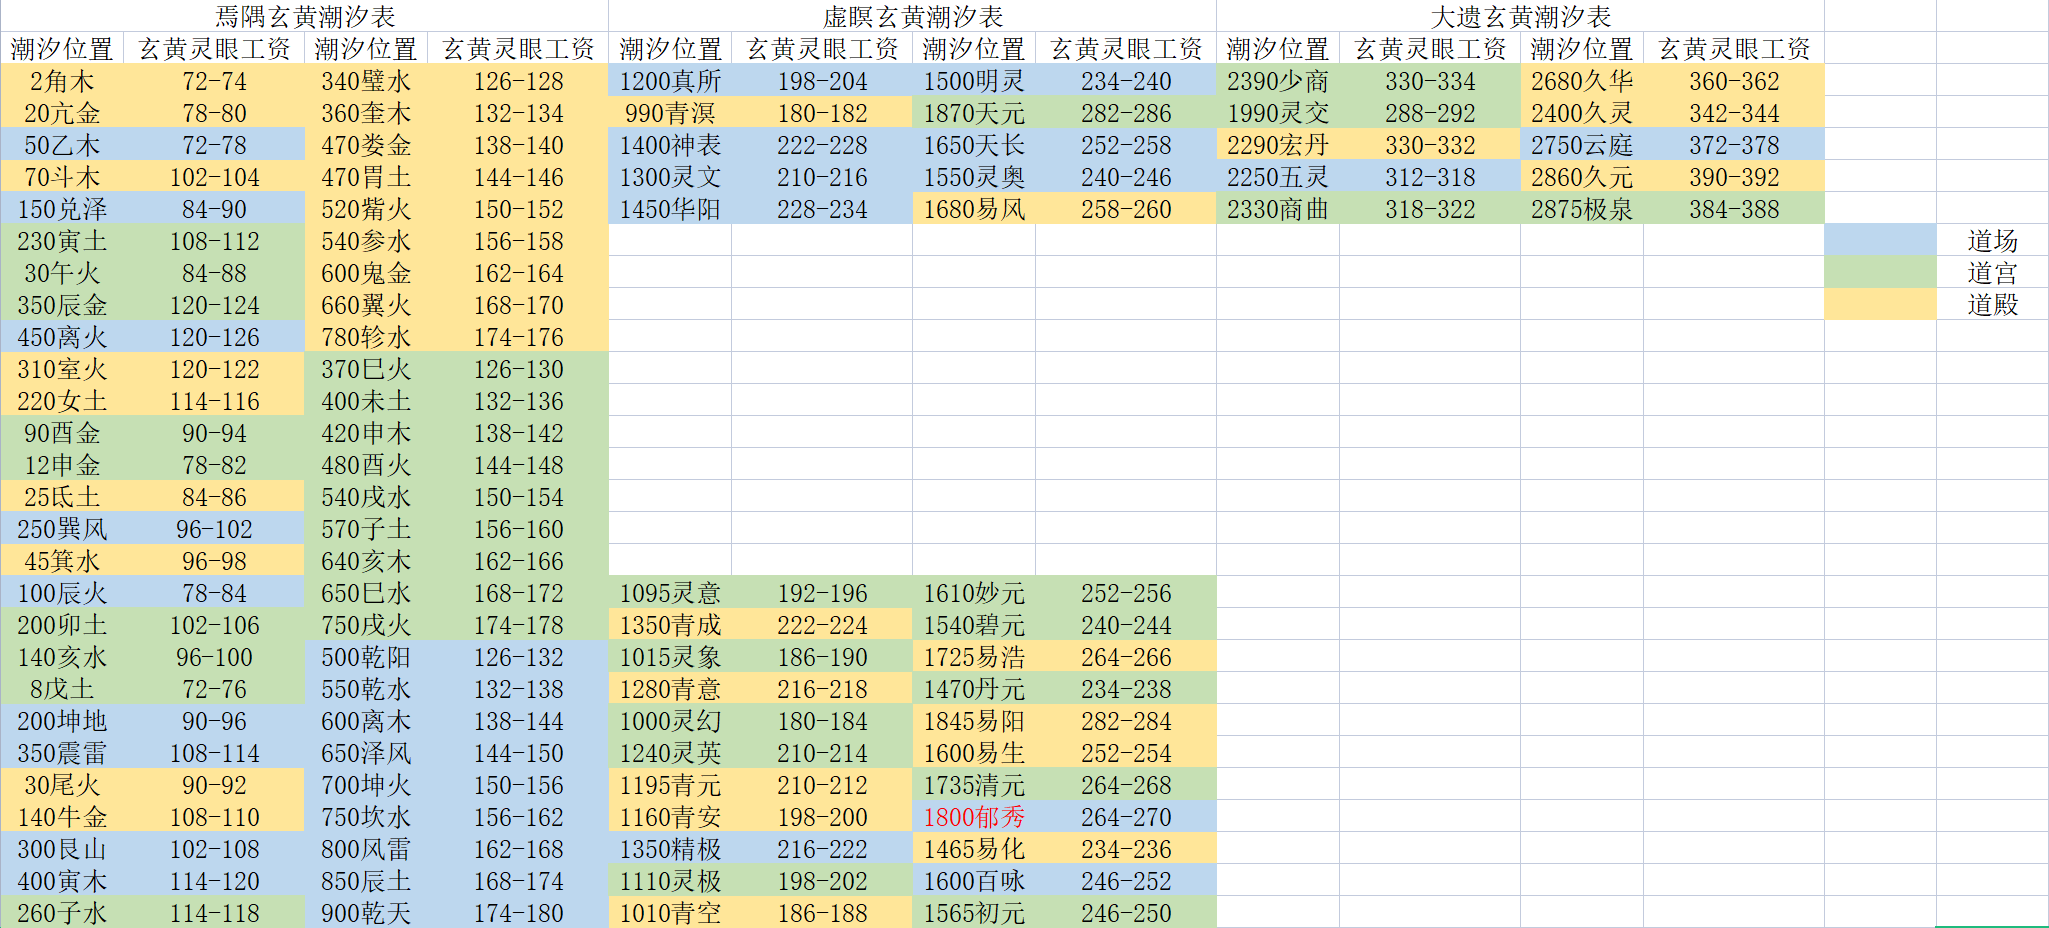Viewport: 2049px width, 928px height.
Task: Select the cell 150兑泽
Action: (62, 208)
